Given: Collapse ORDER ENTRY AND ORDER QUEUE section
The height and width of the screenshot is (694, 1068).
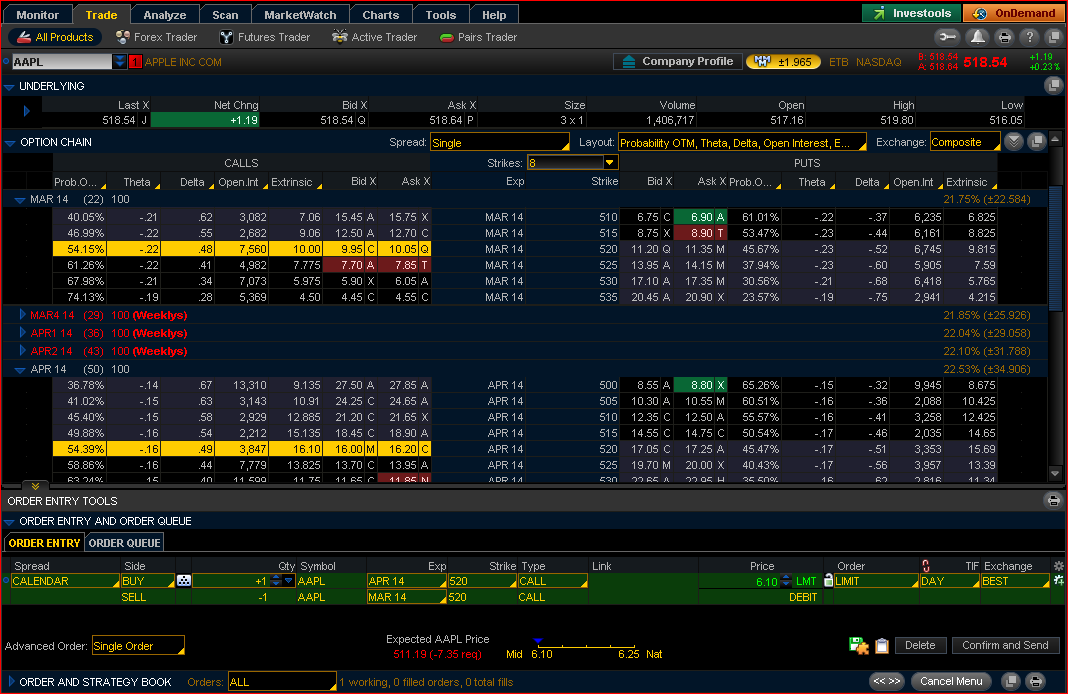Looking at the screenshot, I should [x=10, y=522].
